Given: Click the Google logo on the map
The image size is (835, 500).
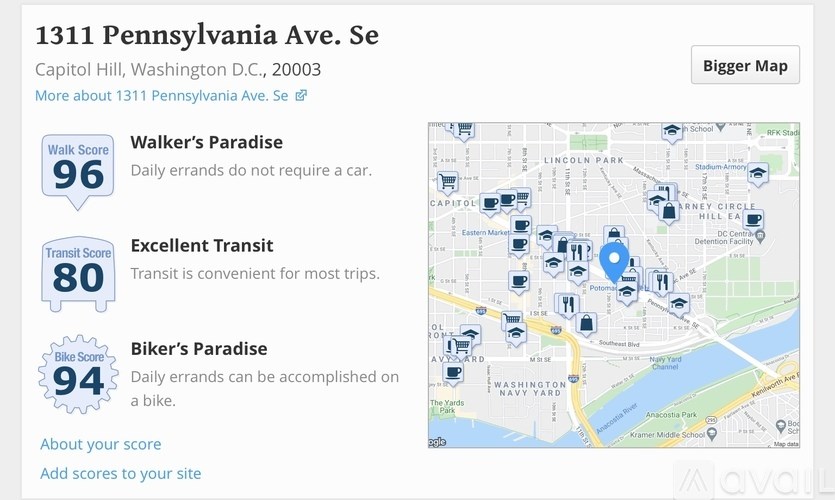Looking at the screenshot, I should tap(437, 442).
